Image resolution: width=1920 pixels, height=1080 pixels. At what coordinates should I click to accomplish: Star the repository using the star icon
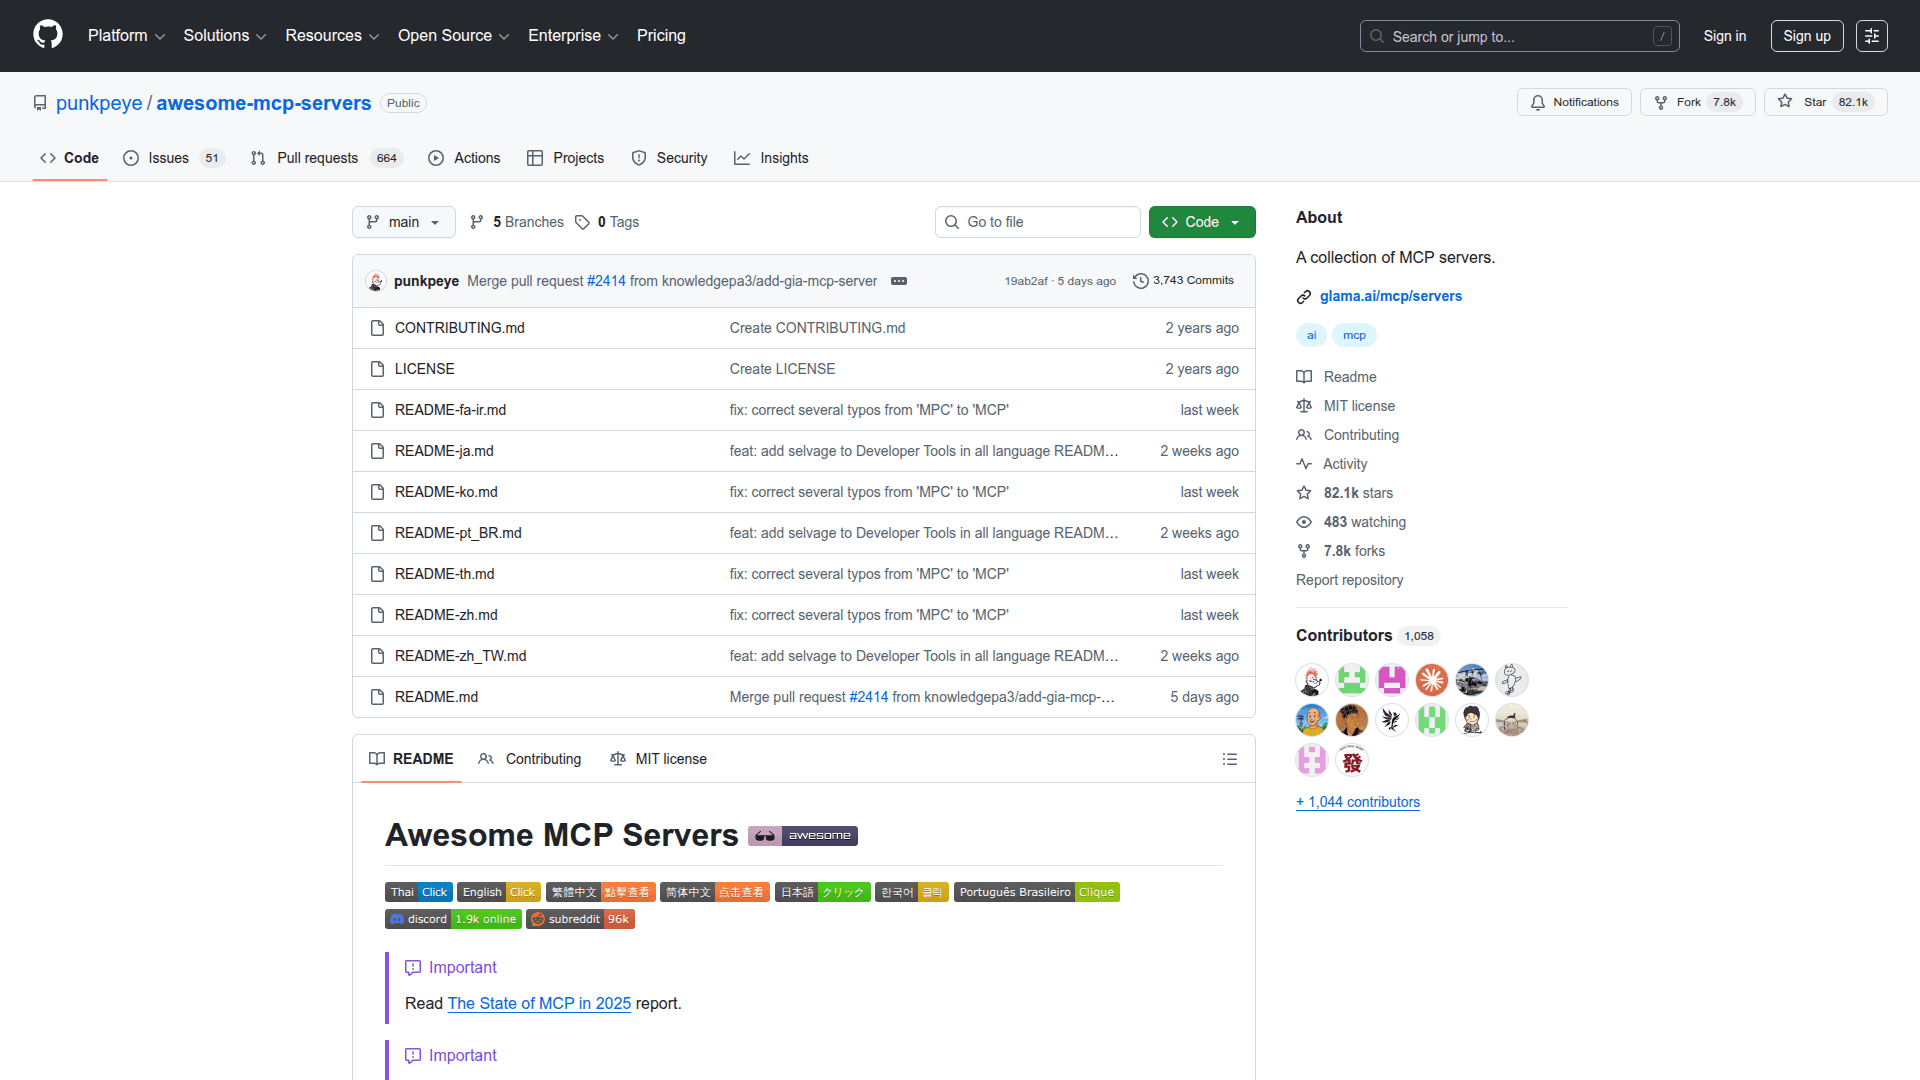(1786, 101)
